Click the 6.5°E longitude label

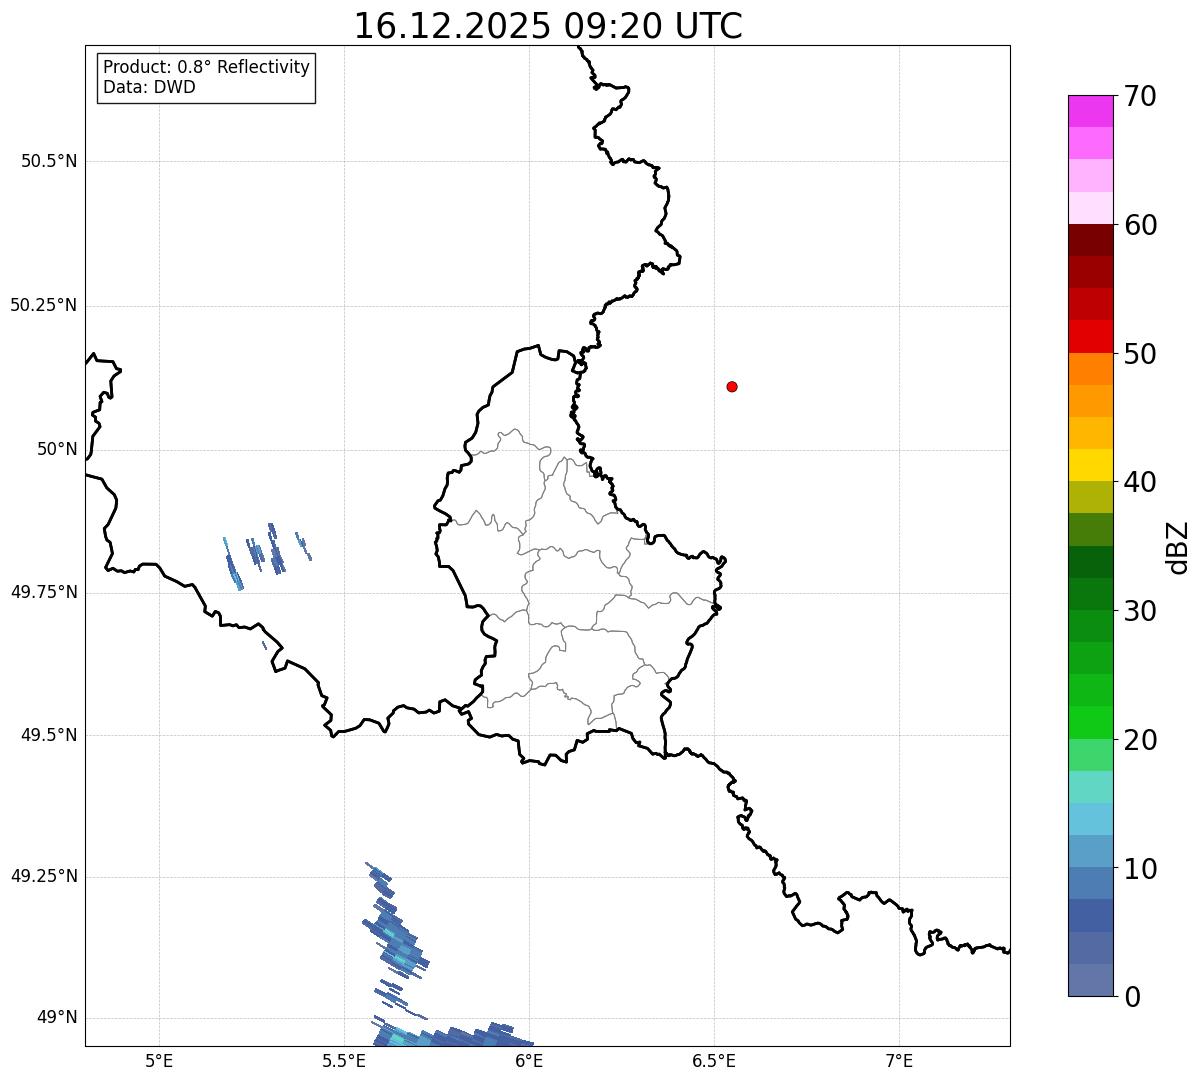714,1060
